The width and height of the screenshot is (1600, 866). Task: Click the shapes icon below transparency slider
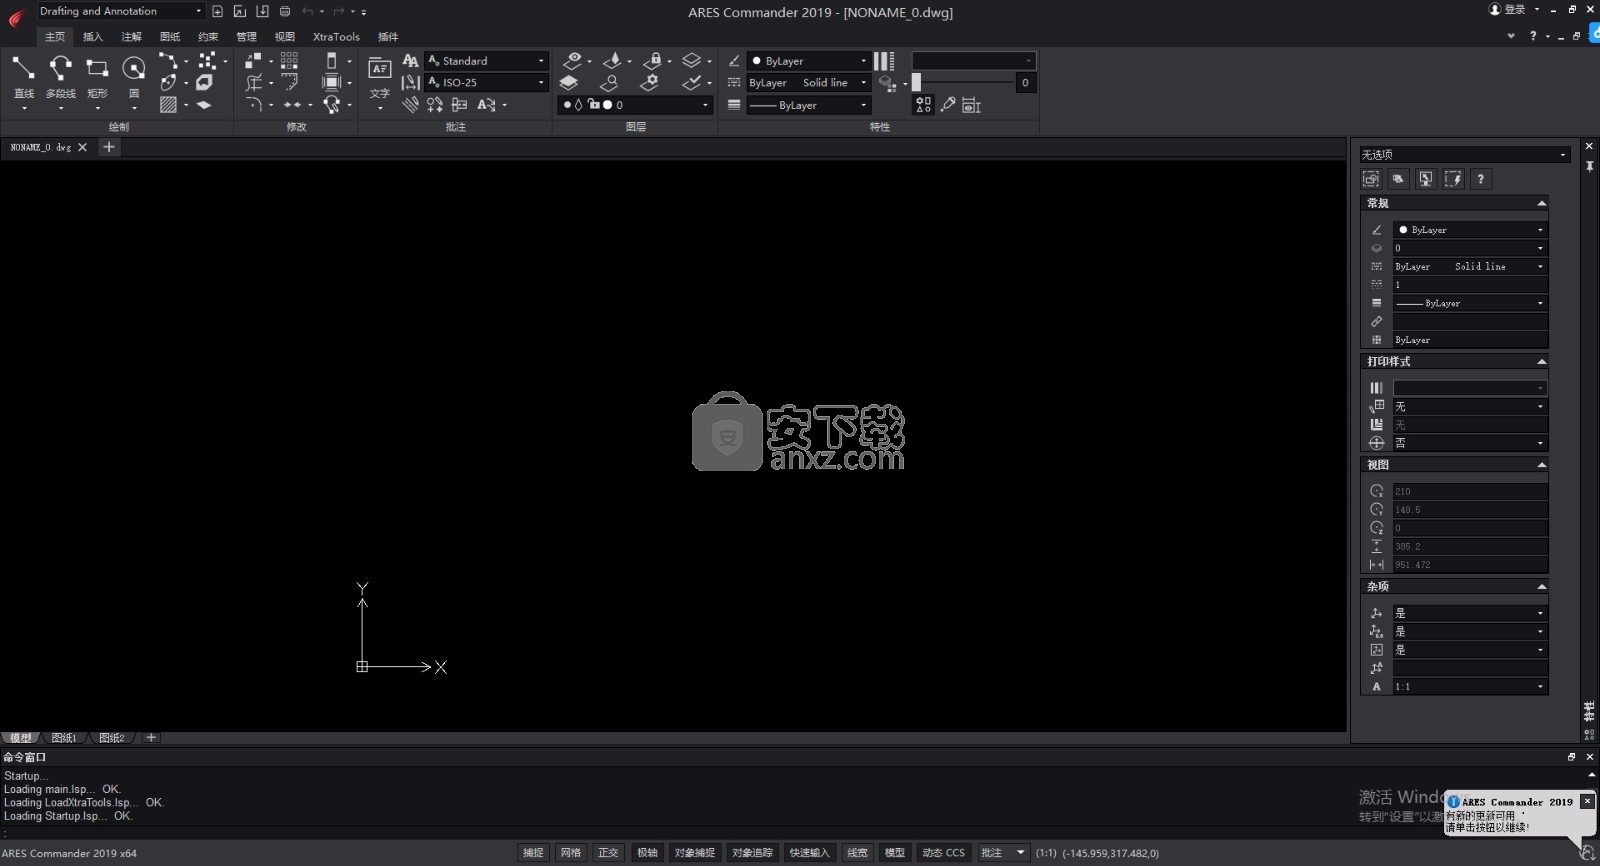click(923, 104)
